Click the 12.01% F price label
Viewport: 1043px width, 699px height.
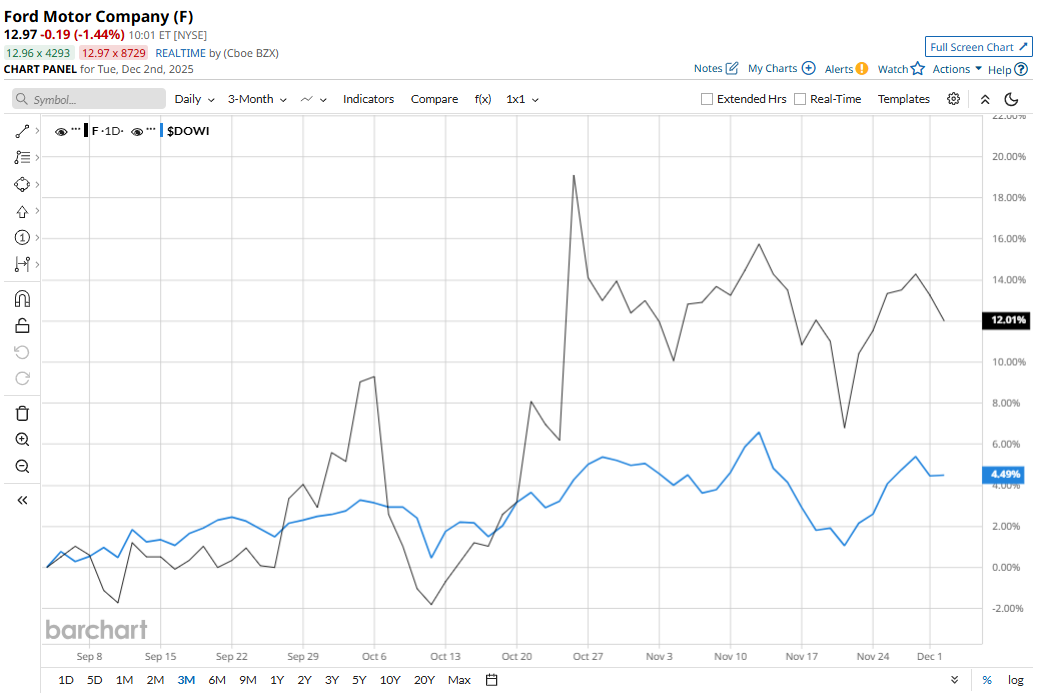[x=1008, y=320]
